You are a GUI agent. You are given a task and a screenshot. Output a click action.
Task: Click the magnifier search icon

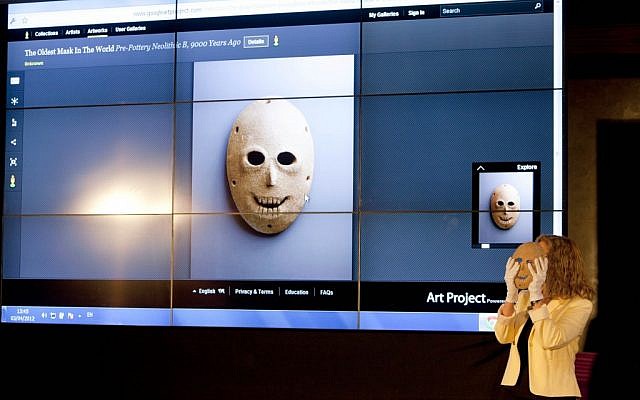coord(538,6)
